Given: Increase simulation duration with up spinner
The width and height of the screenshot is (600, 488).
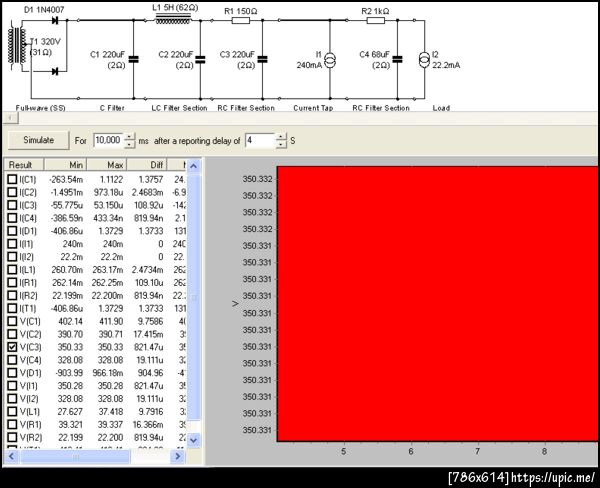Looking at the screenshot, I should 130,137.
